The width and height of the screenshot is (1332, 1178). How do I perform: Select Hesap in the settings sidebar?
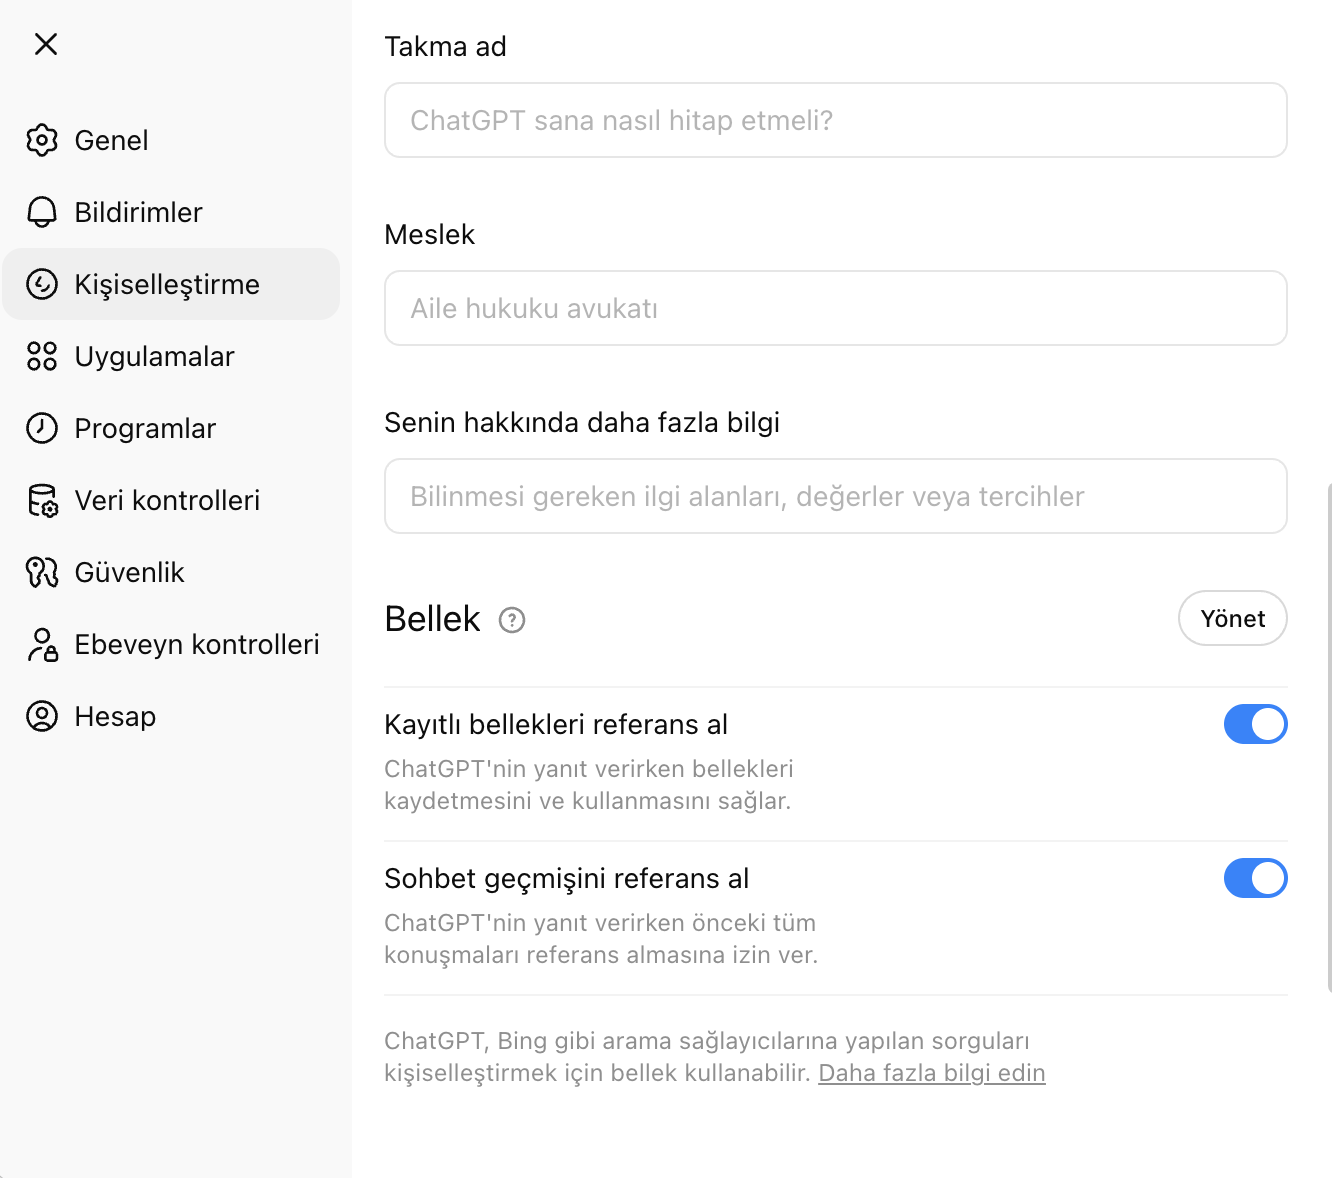[x=115, y=716]
